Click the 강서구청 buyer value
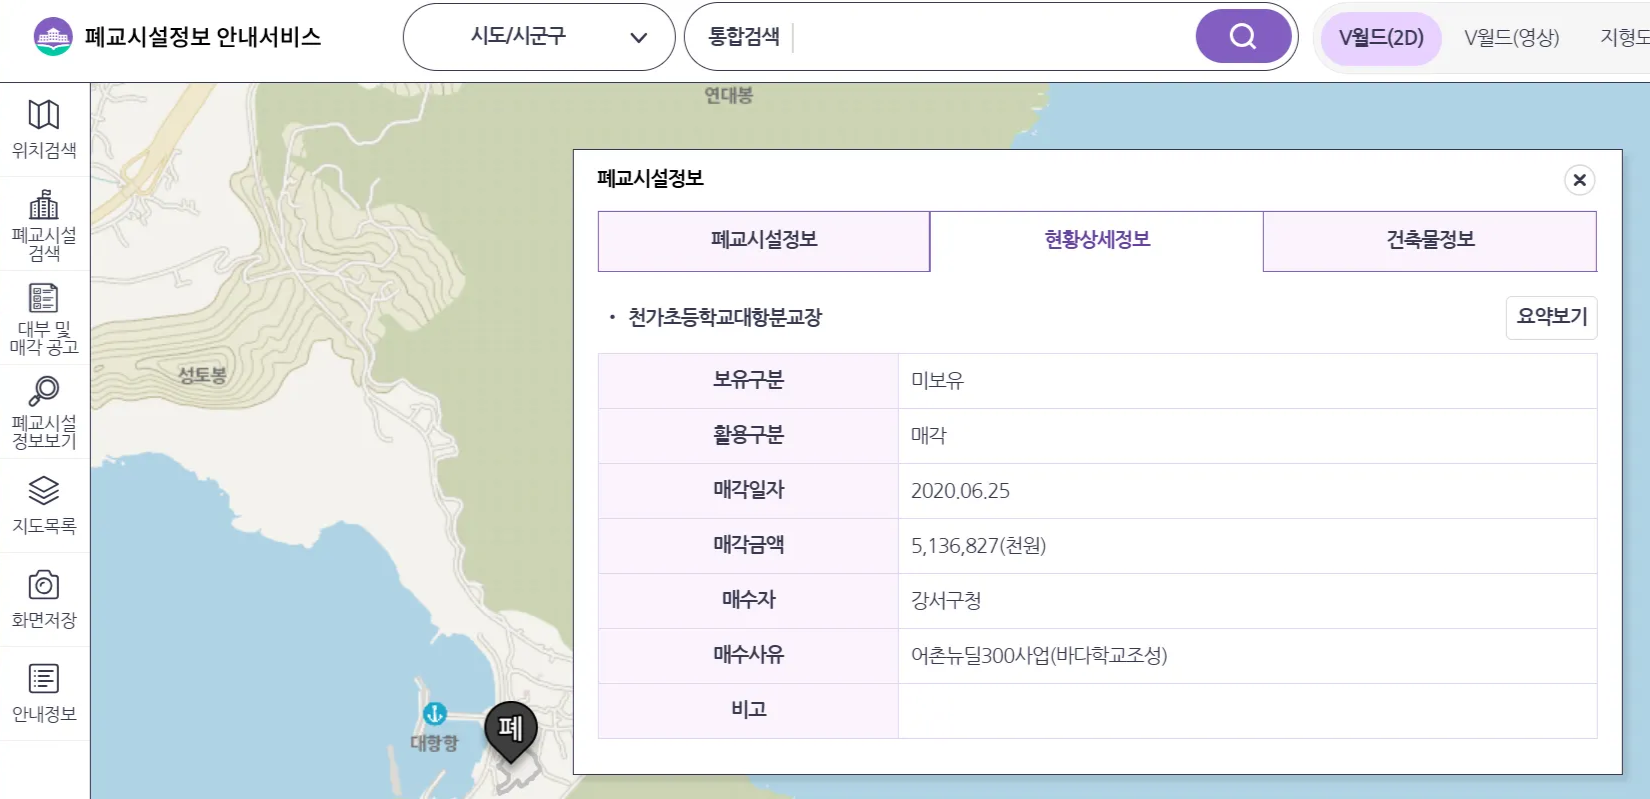The height and width of the screenshot is (799, 1650). pos(946,601)
